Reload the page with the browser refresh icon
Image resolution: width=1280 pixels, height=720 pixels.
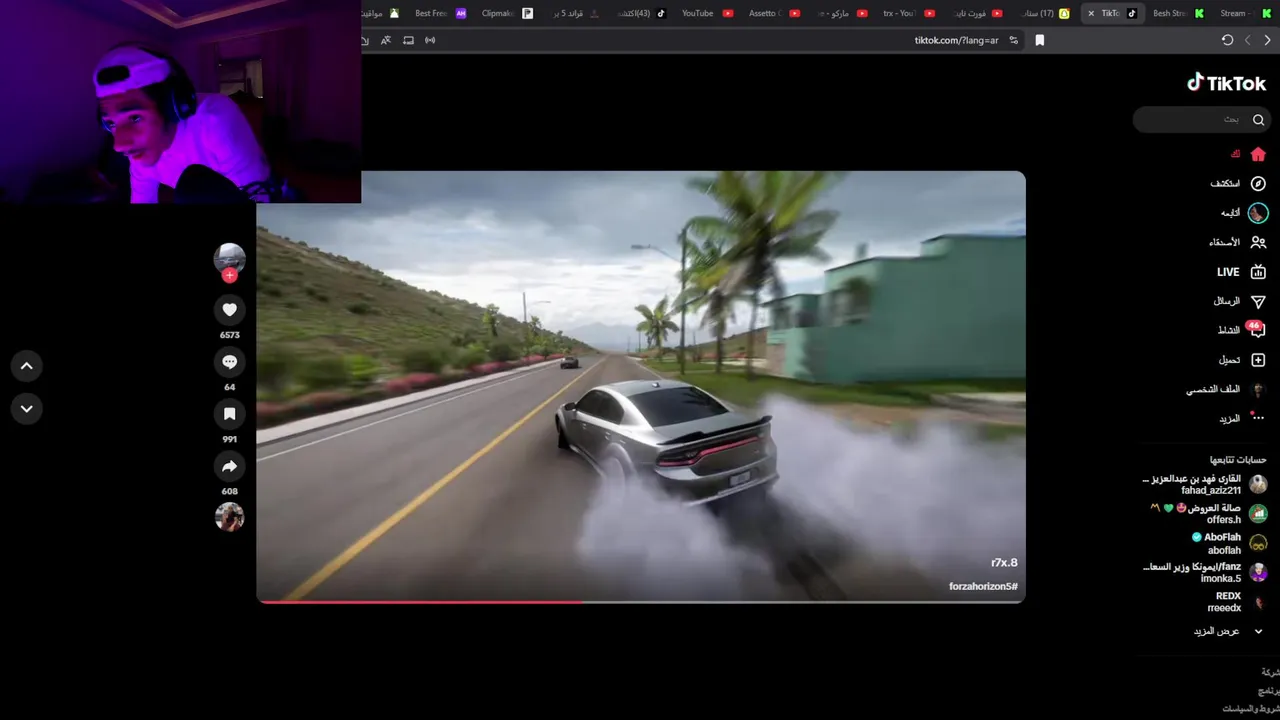1227,40
